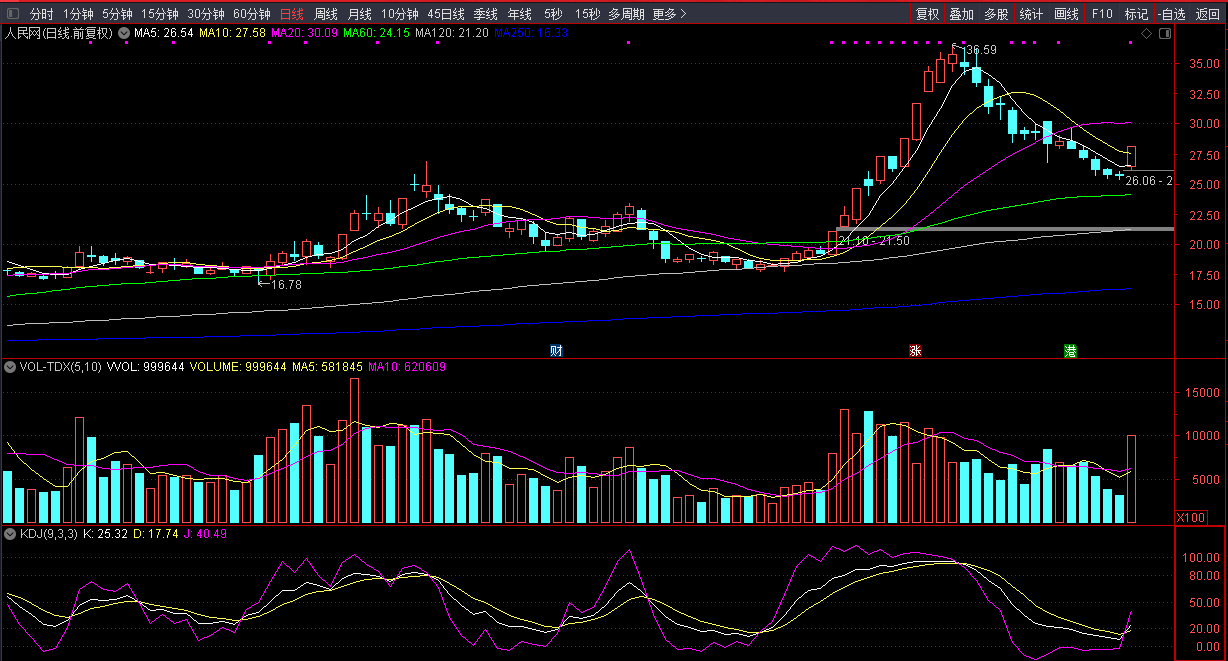Click the panel layout icon at top-left

[x=13, y=14]
